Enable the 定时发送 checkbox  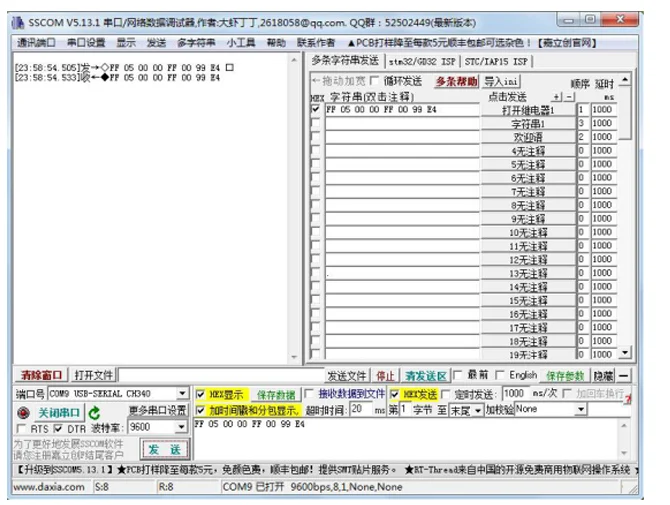[446, 394]
